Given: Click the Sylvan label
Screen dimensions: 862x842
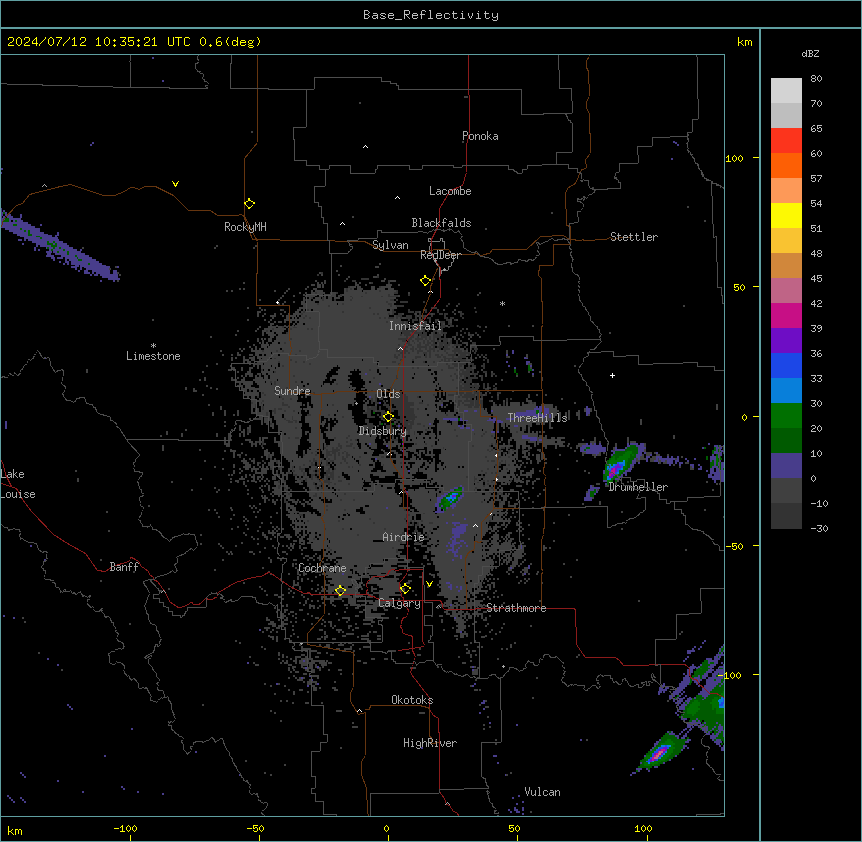Looking at the screenshot, I should tap(390, 245).
